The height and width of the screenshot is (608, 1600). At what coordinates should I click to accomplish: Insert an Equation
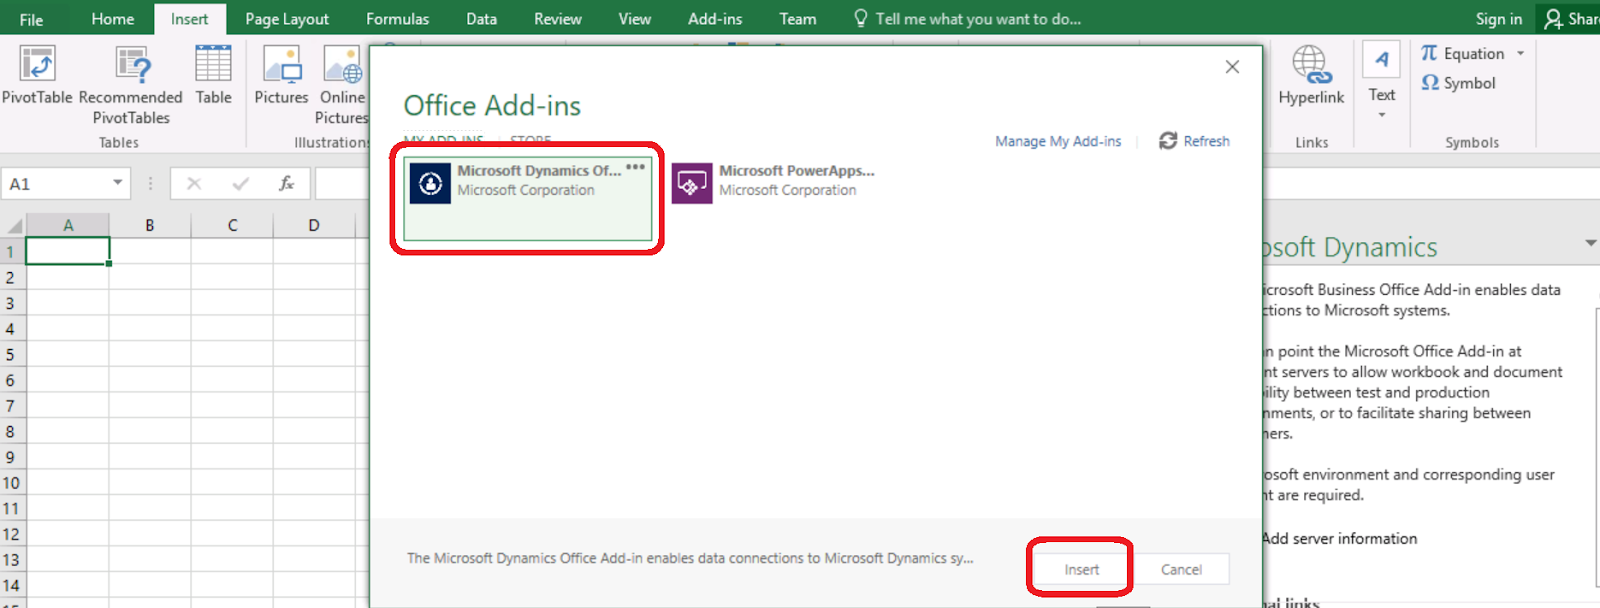tap(1462, 53)
